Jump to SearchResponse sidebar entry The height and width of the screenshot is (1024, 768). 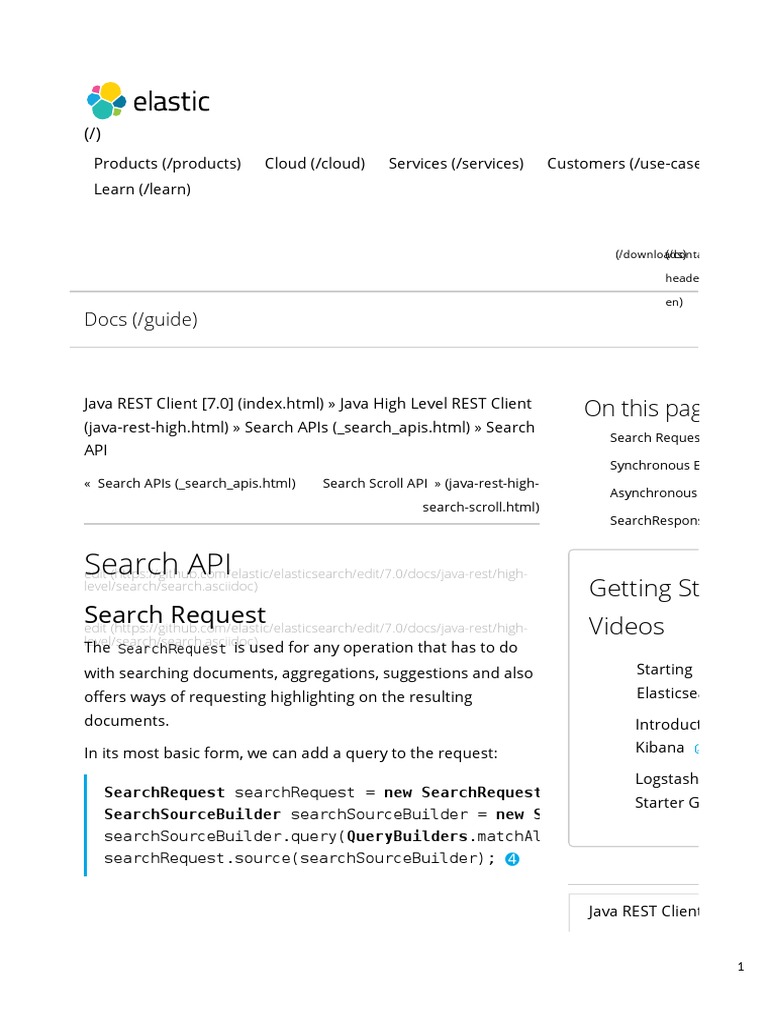click(x=654, y=520)
